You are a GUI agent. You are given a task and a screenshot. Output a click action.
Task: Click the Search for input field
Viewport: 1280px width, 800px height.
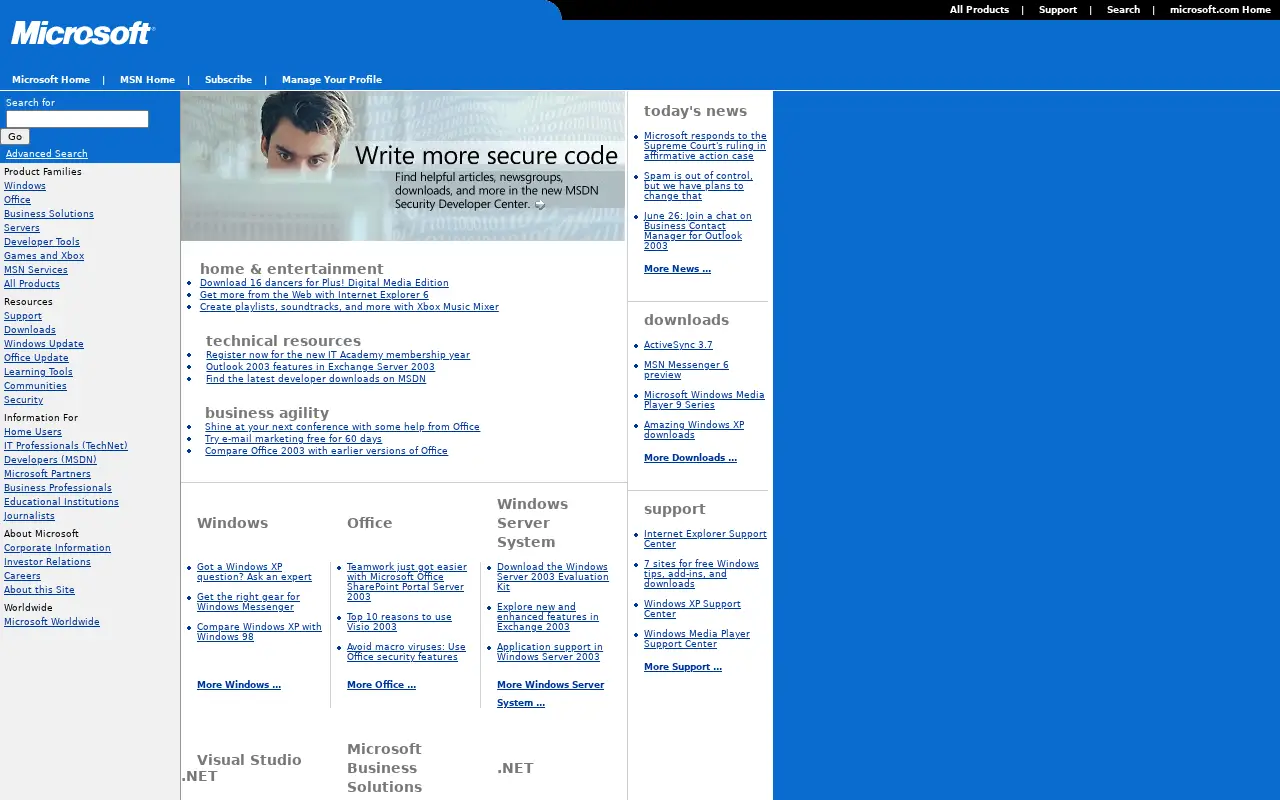tap(77, 119)
